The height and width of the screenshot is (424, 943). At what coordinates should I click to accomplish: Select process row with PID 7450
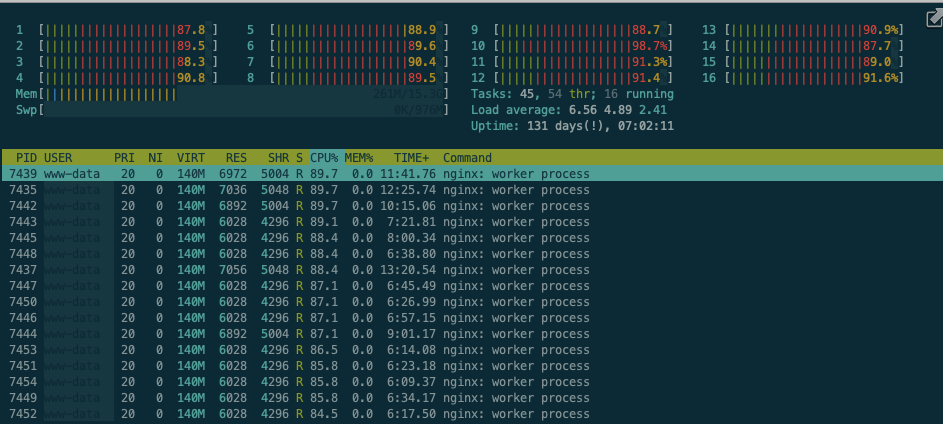(x=472, y=302)
